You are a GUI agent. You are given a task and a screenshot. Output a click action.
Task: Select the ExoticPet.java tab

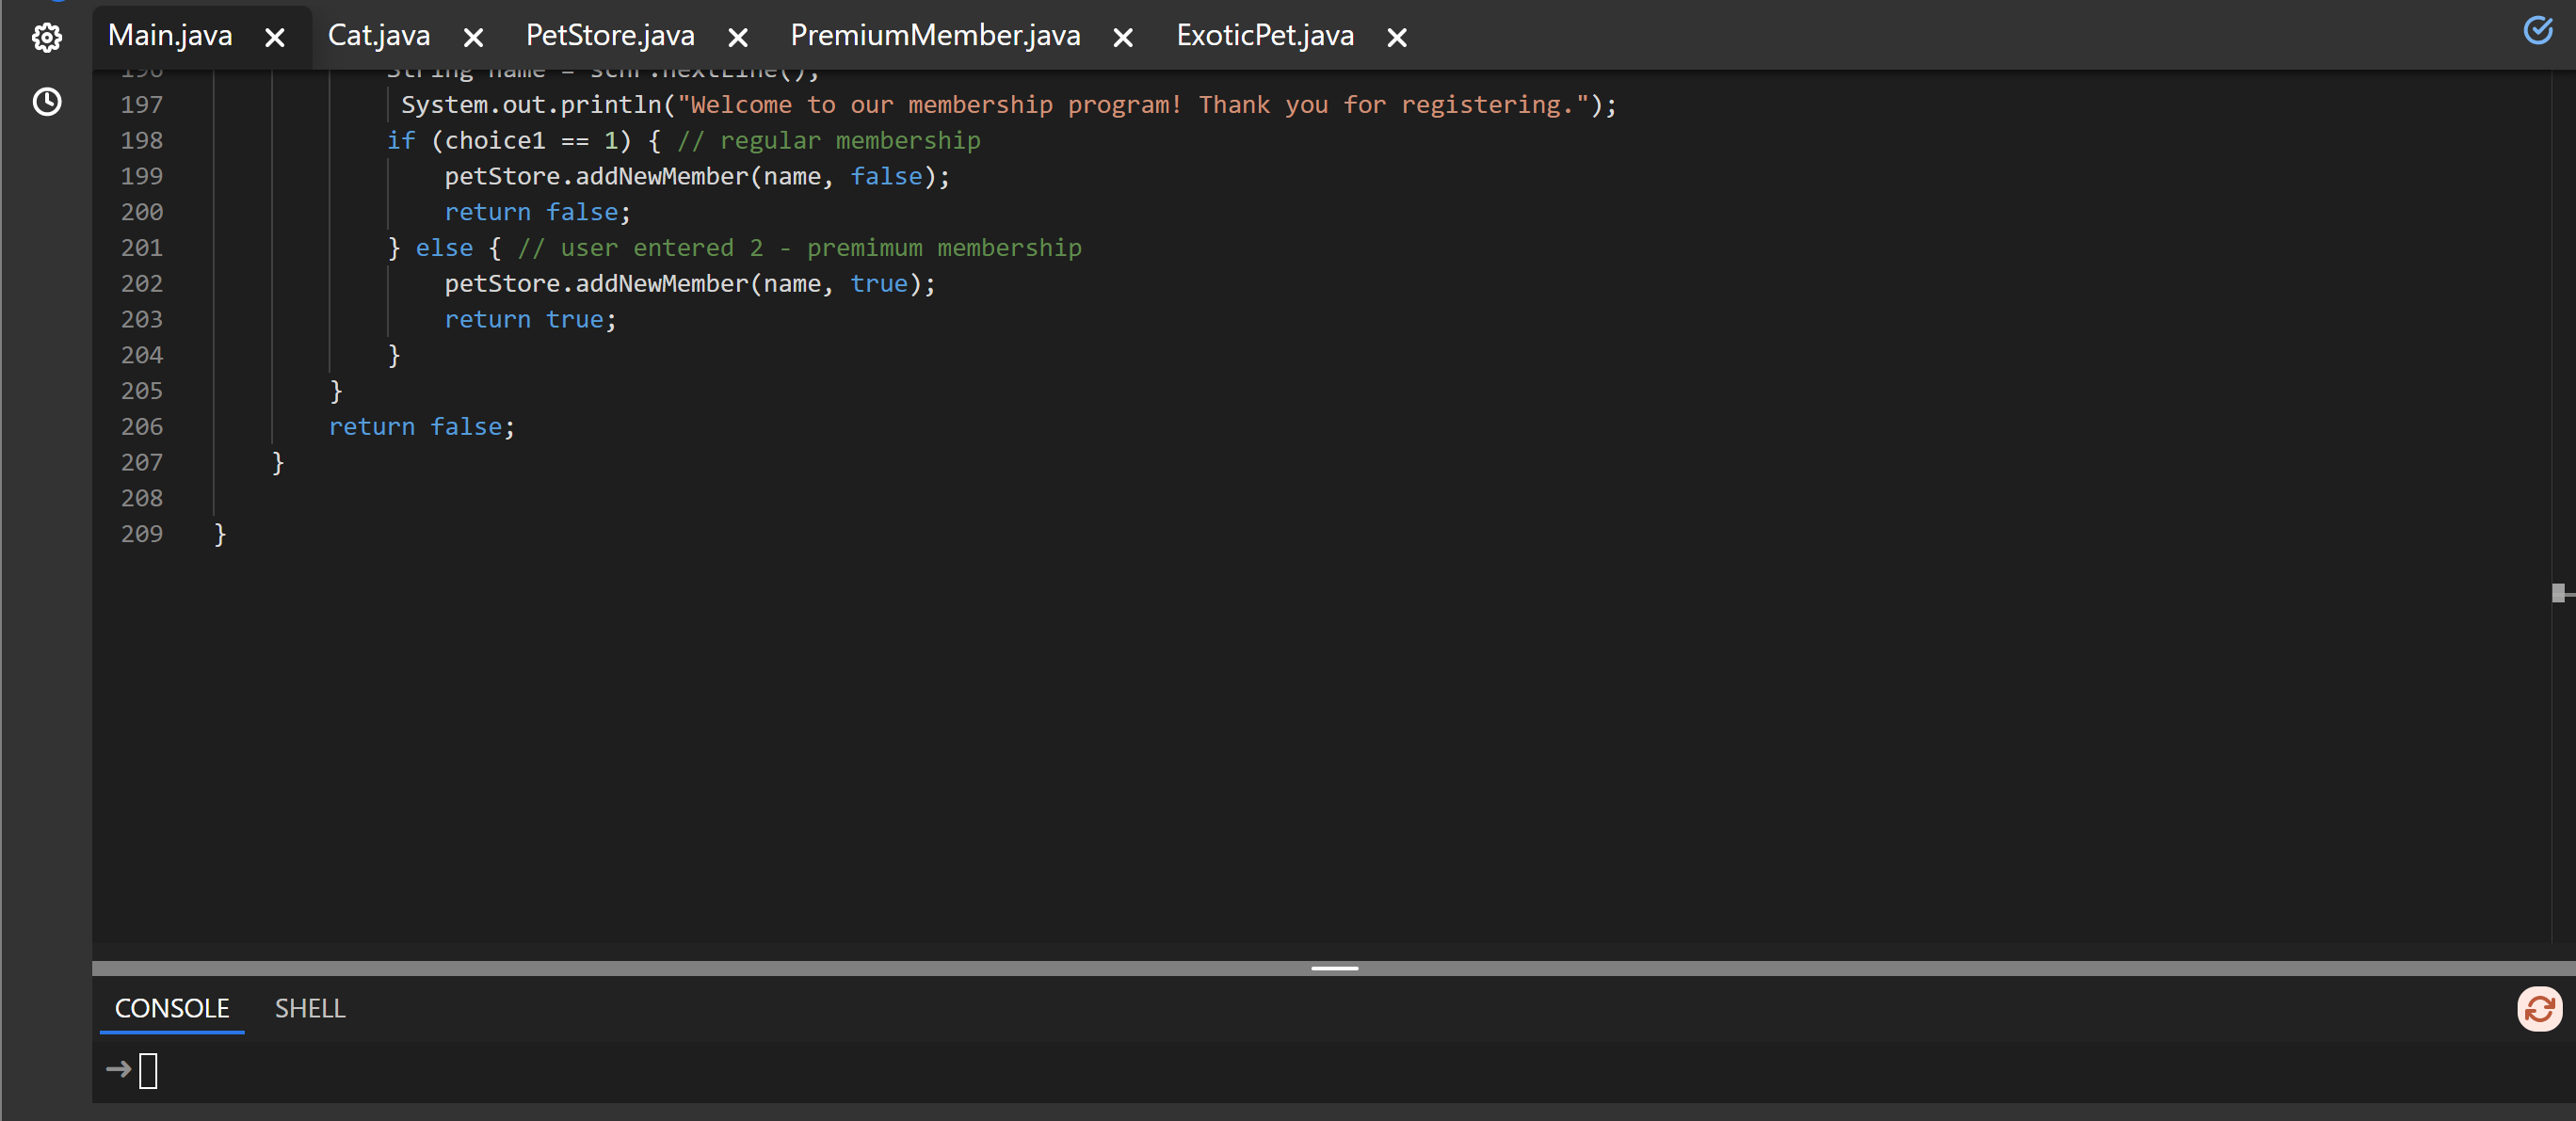tap(1265, 36)
